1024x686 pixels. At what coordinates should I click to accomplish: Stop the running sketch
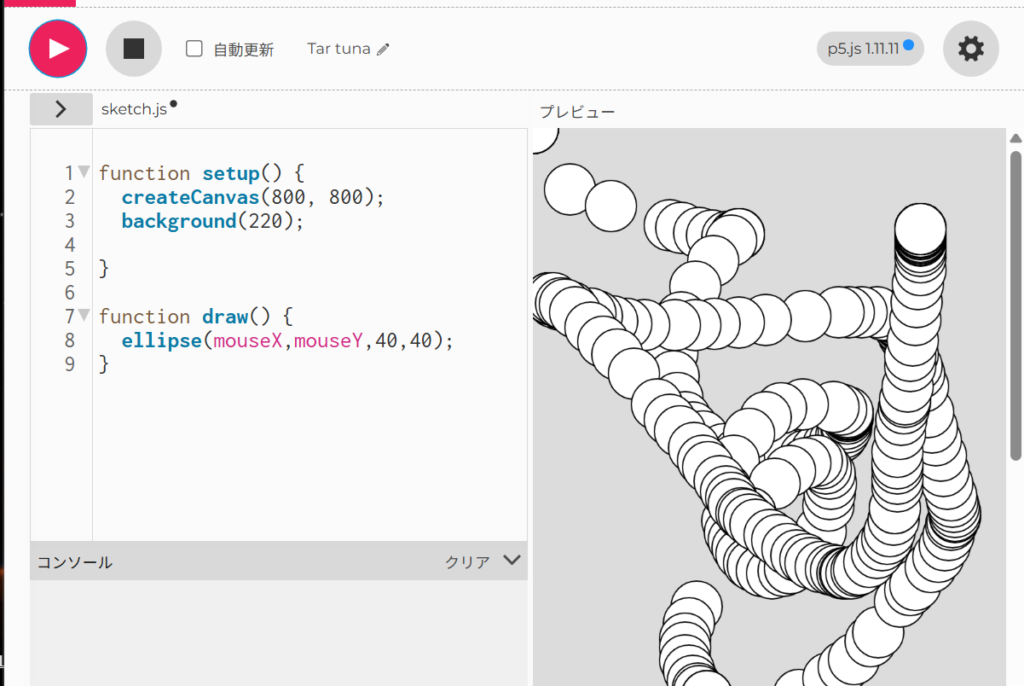tap(134, 49)
